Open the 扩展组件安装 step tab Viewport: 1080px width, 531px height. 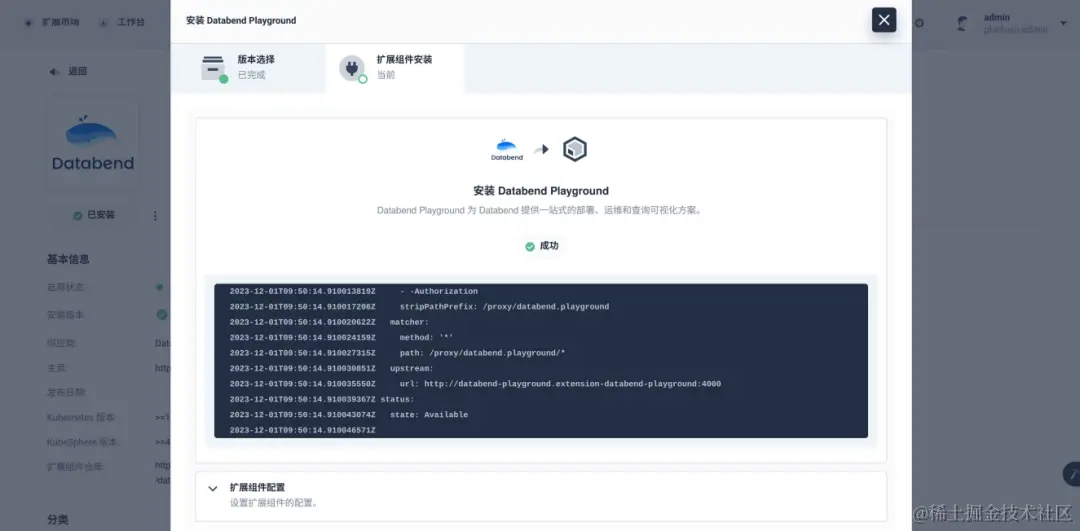tap(395, 67)
